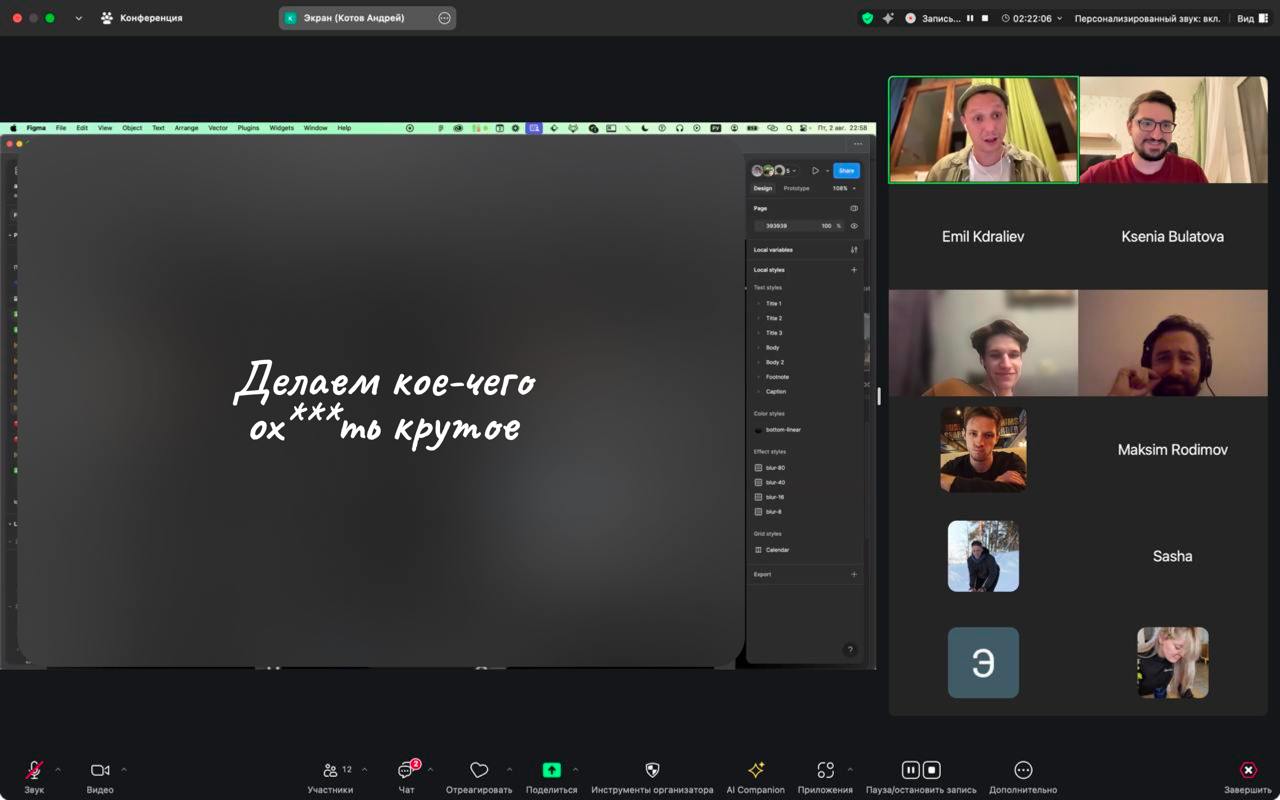1280x800 pixels.
Task: Open the Приложения apps icon
Action: [825, 771]
